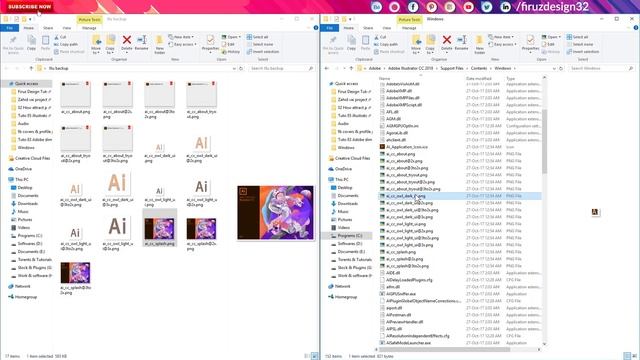The width and height of the screenshot is (640, 360).
Task: Switch to View tab in left window
Action: (x=67, y=28)
